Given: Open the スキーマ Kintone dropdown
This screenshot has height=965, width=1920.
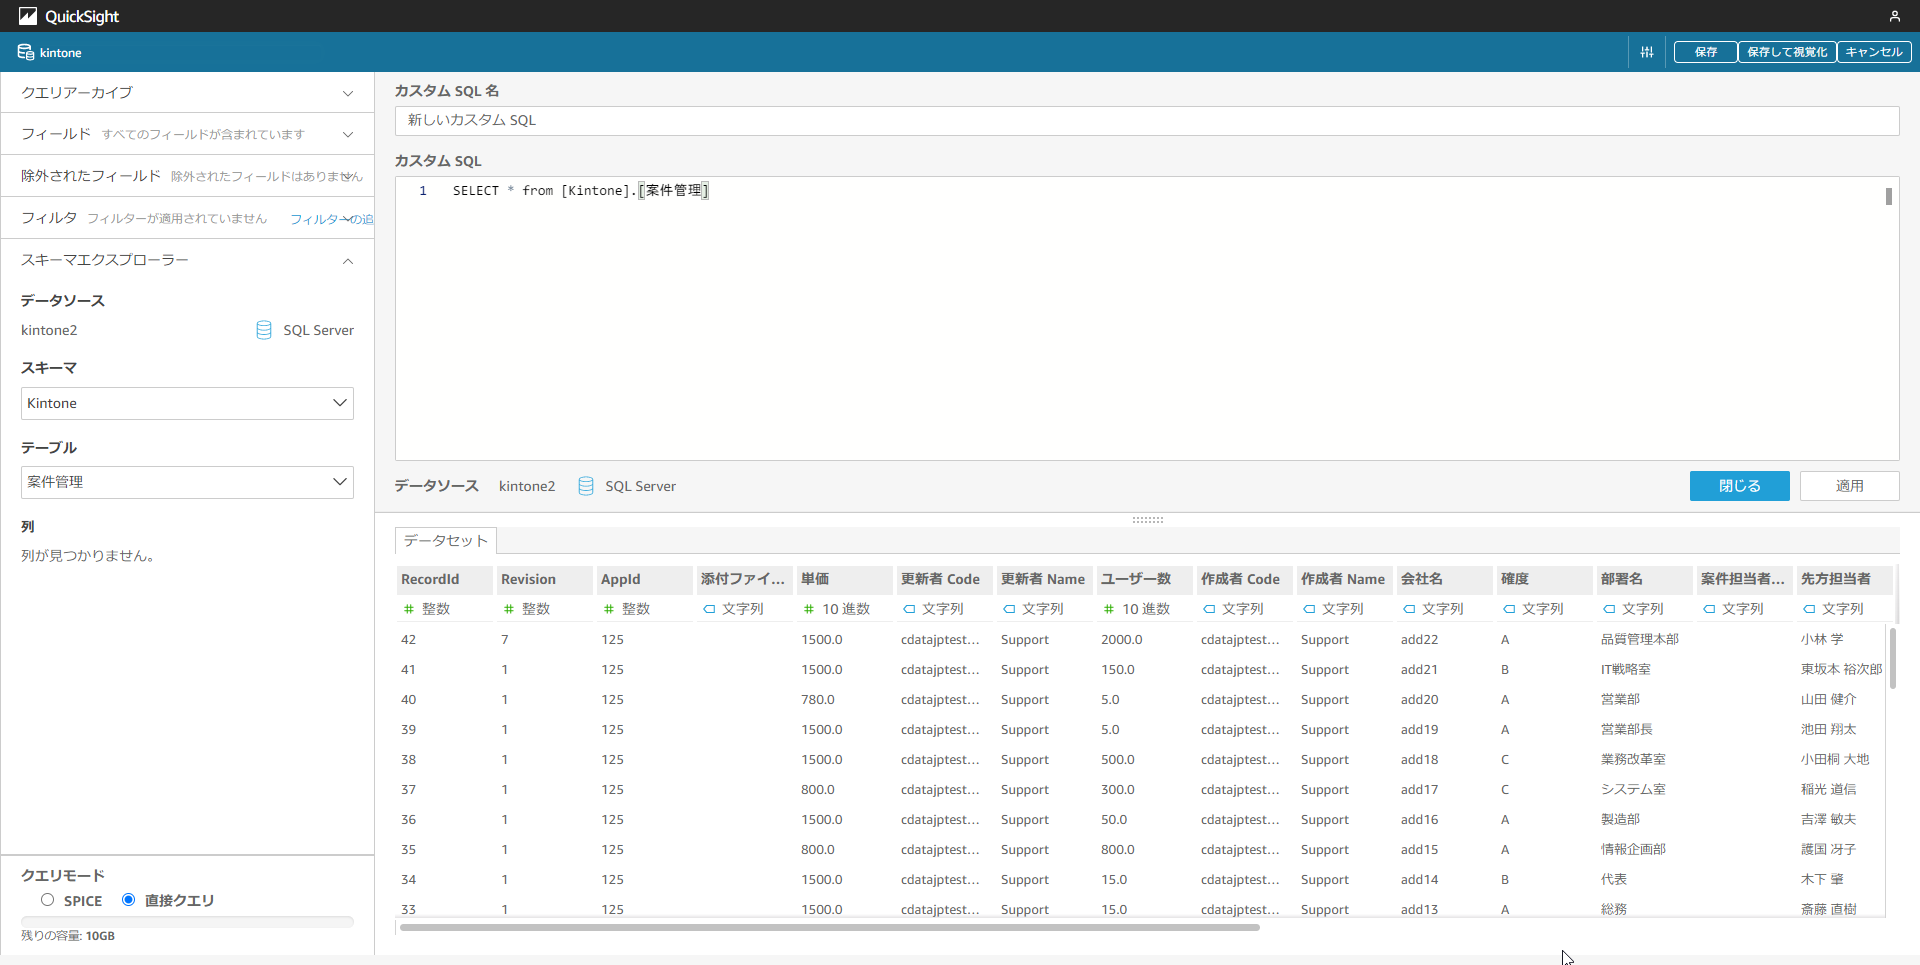Looking at the screenshot, I should [187, 403].
